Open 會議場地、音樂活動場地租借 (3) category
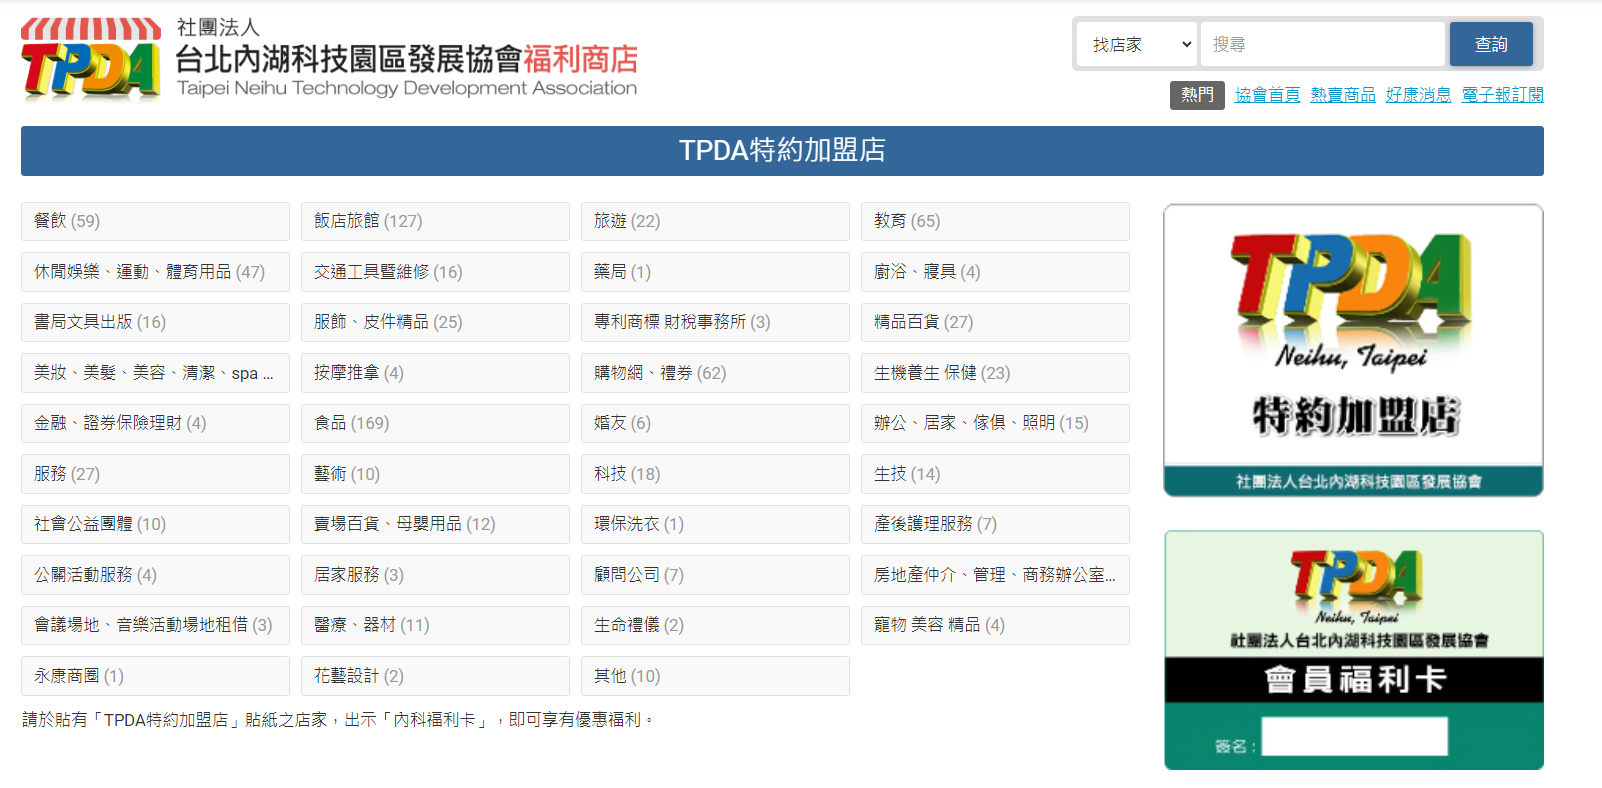The height and width of the screenshot is (788, 1602). point(155,625)
